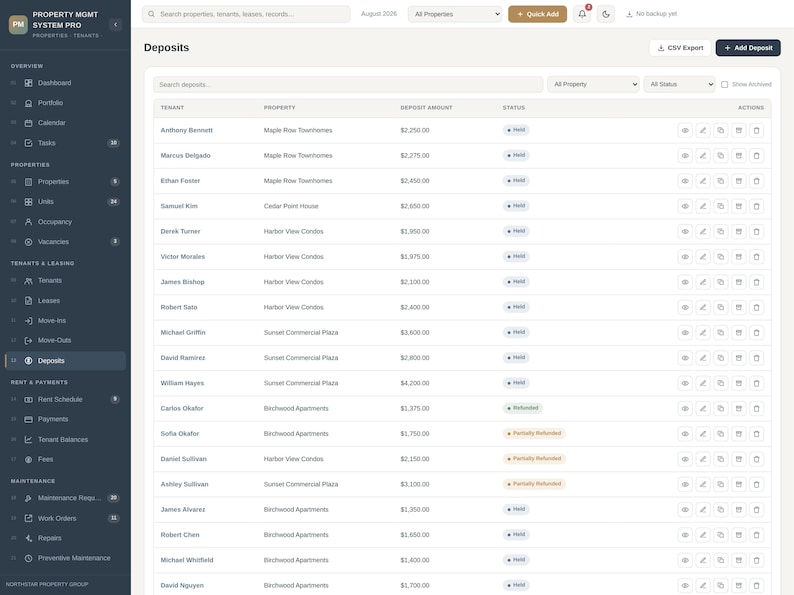The width and height of the screenshot is (794, 595).
Task: Open Payments page
Action: click(65, 419)
